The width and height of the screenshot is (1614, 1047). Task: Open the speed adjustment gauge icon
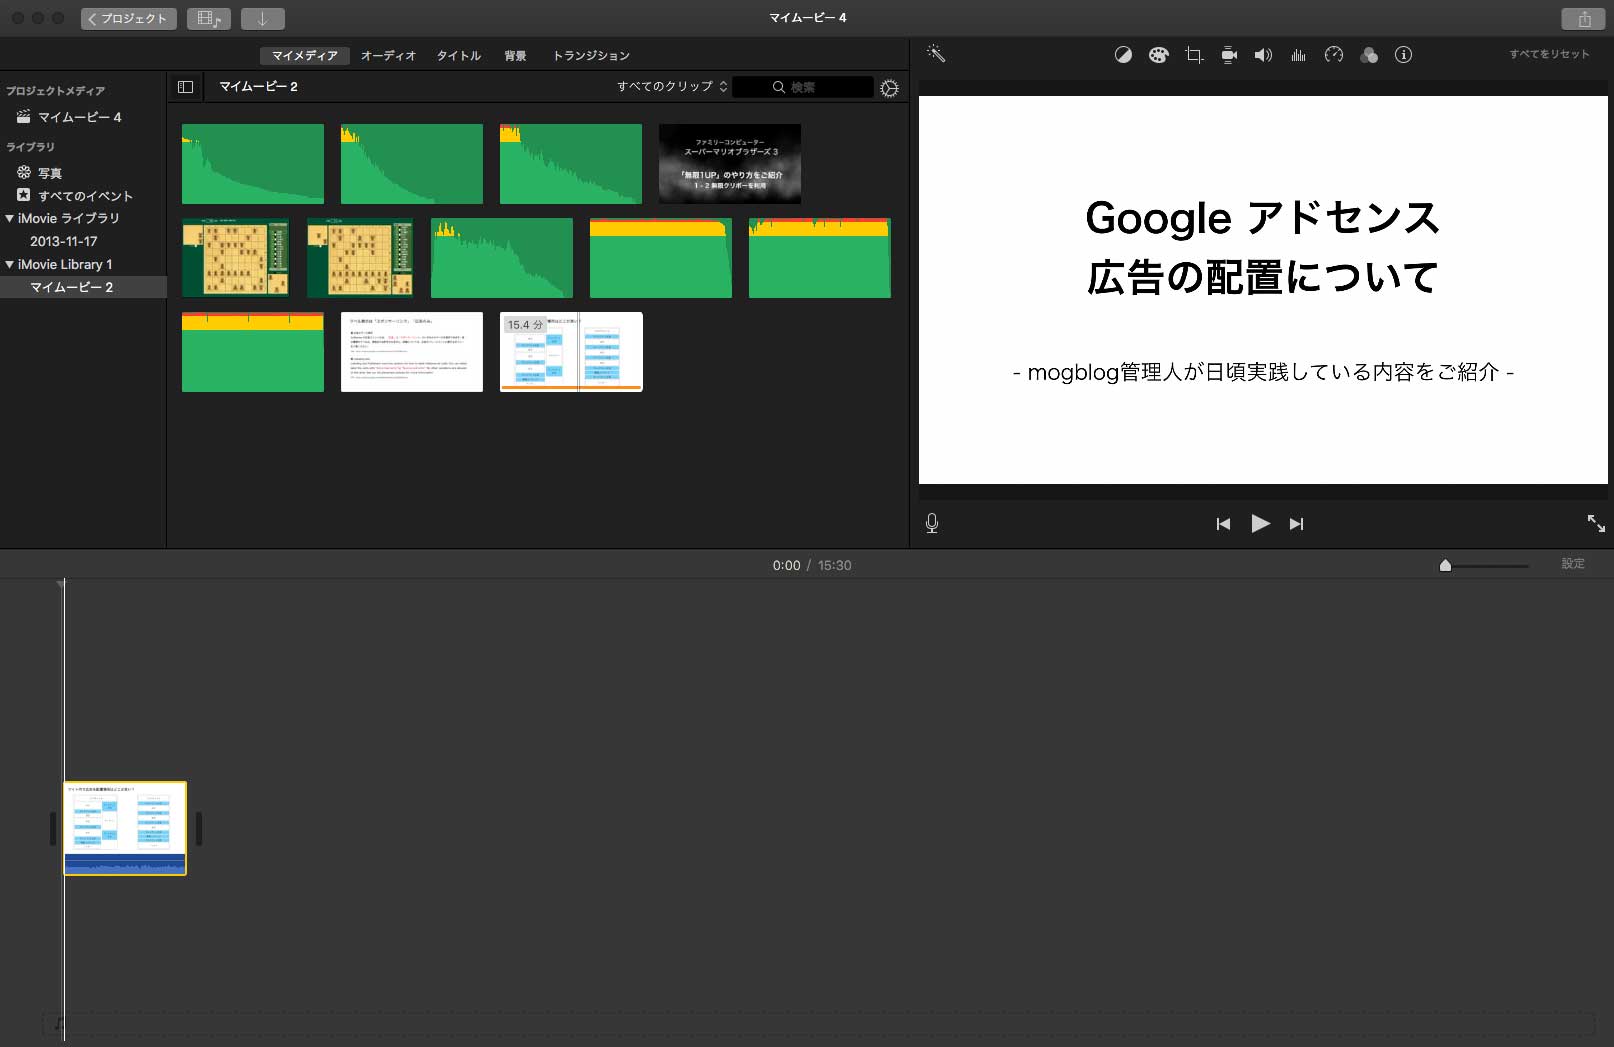(1334, 55)
